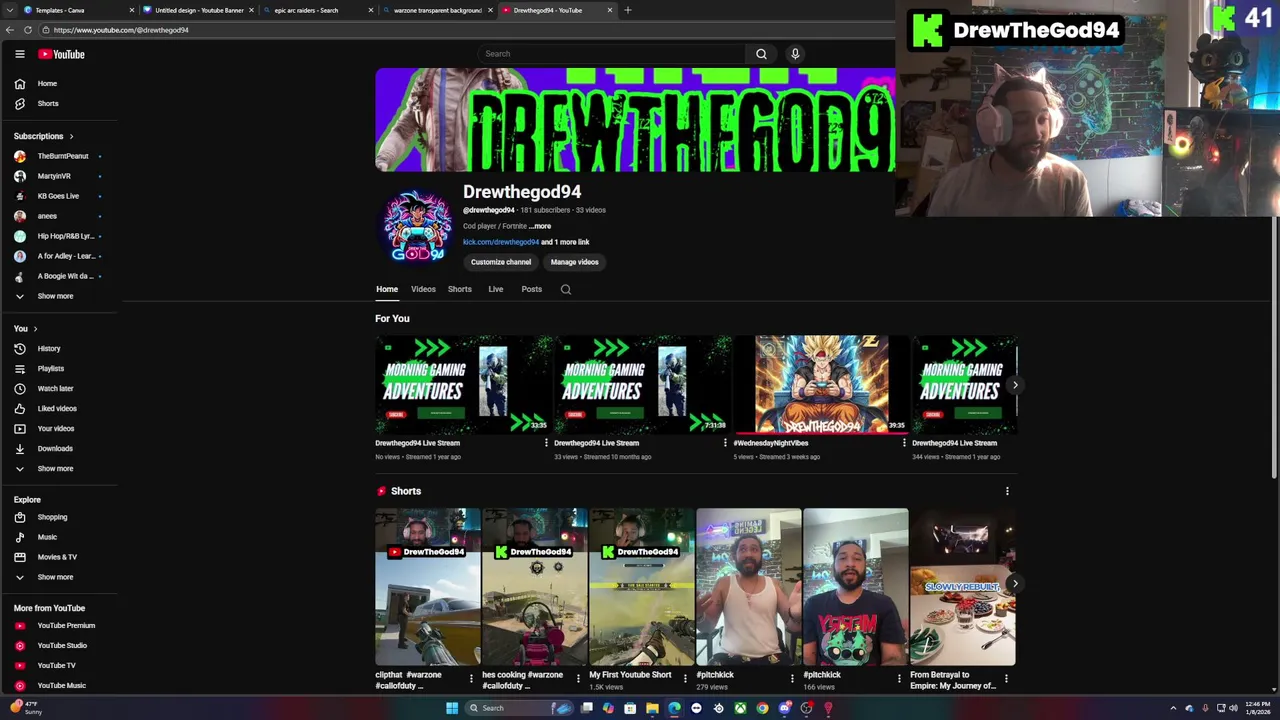Open #pitchkick short with 279 views
1280x720 pixels.
click(748, 587)
